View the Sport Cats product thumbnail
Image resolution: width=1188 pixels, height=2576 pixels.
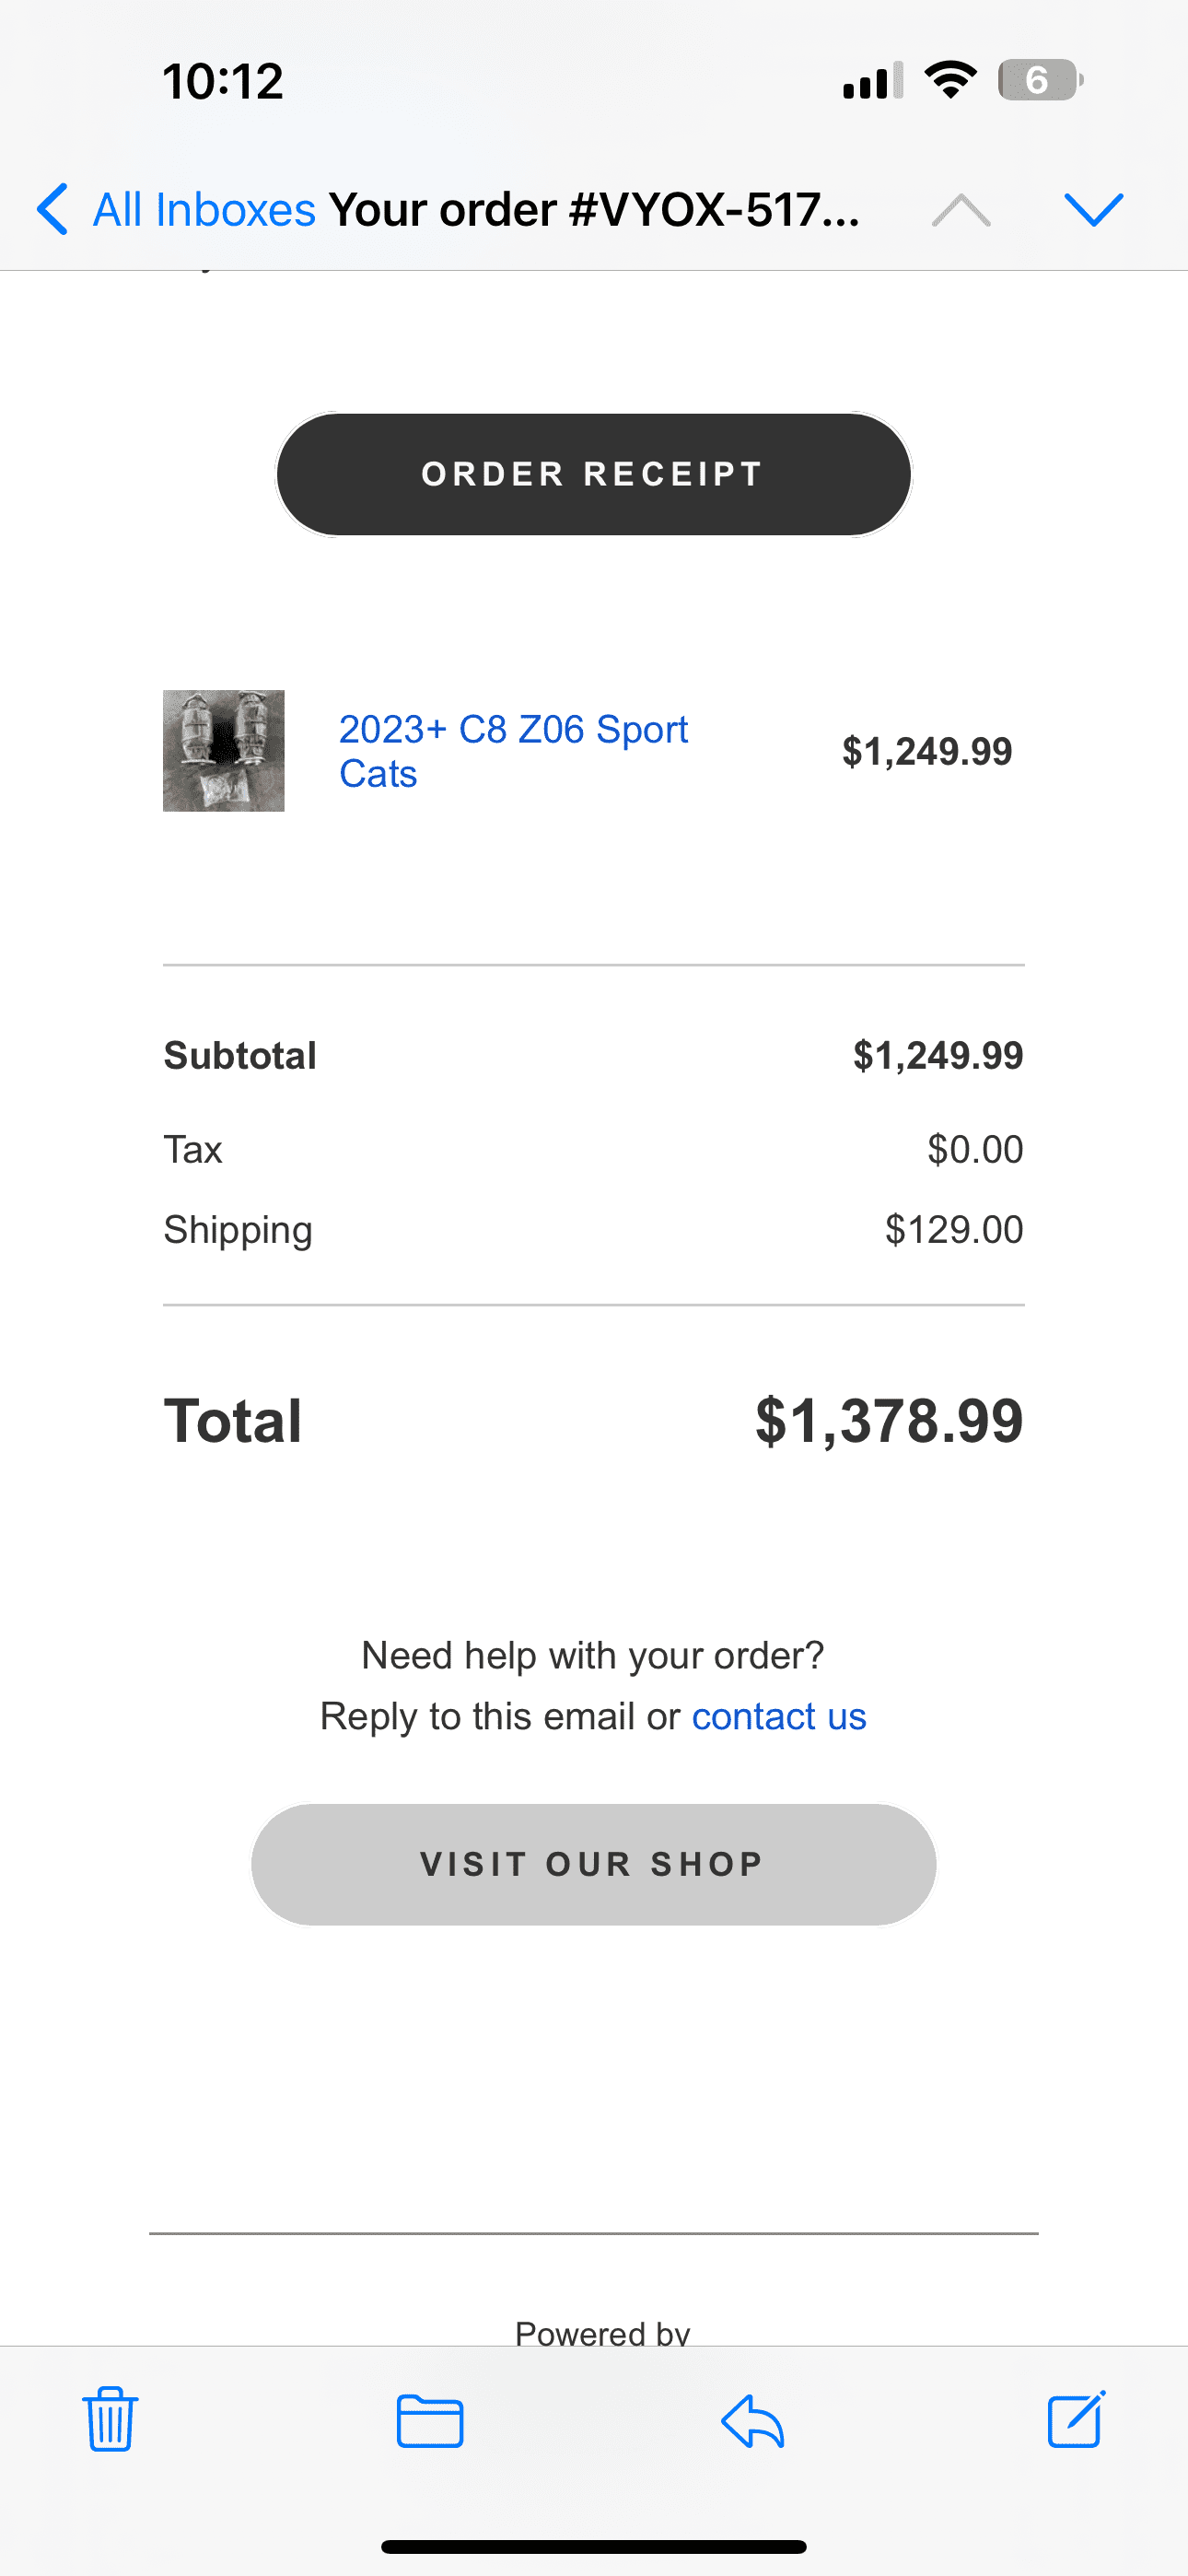pyautogui.click(x=224, y=751)
